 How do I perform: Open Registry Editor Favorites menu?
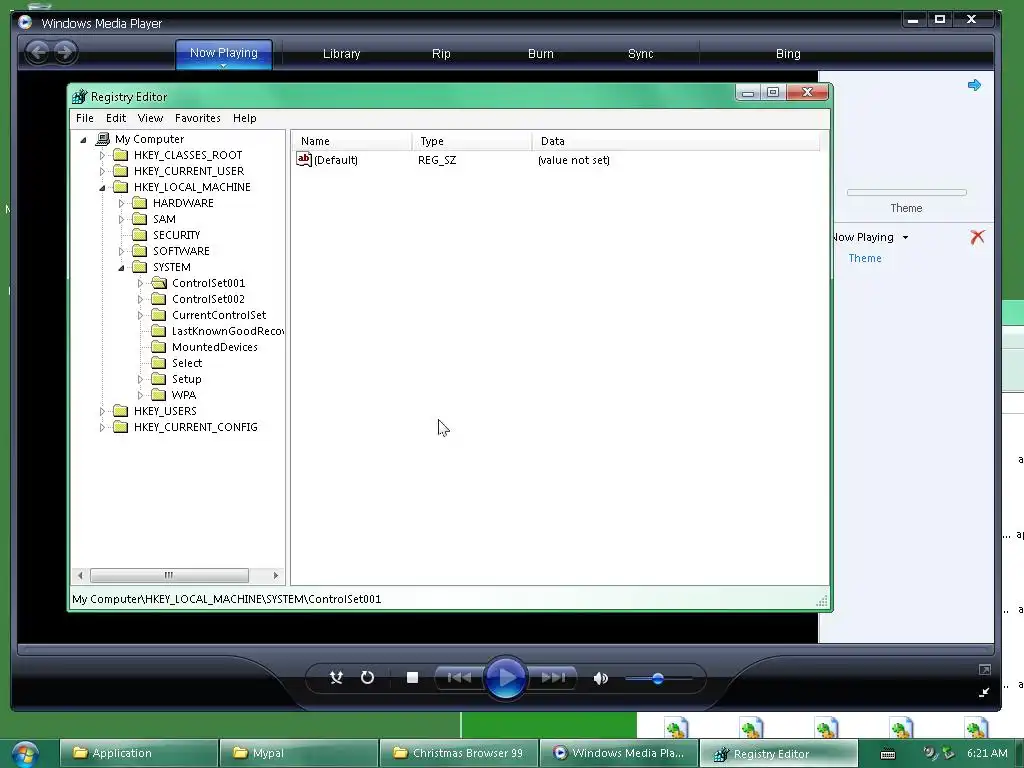click(197, 118)
